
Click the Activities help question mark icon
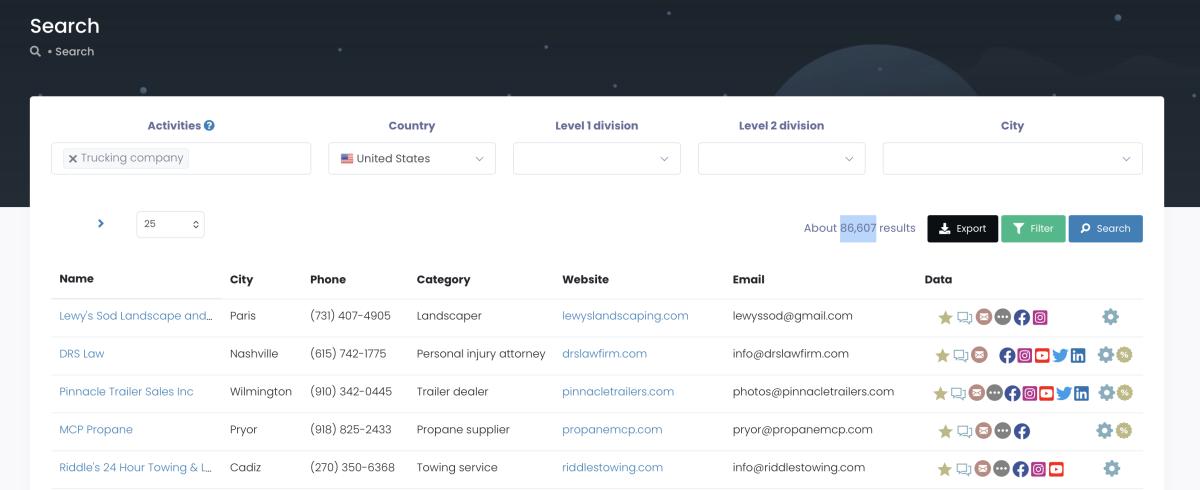tap(209, 126)
